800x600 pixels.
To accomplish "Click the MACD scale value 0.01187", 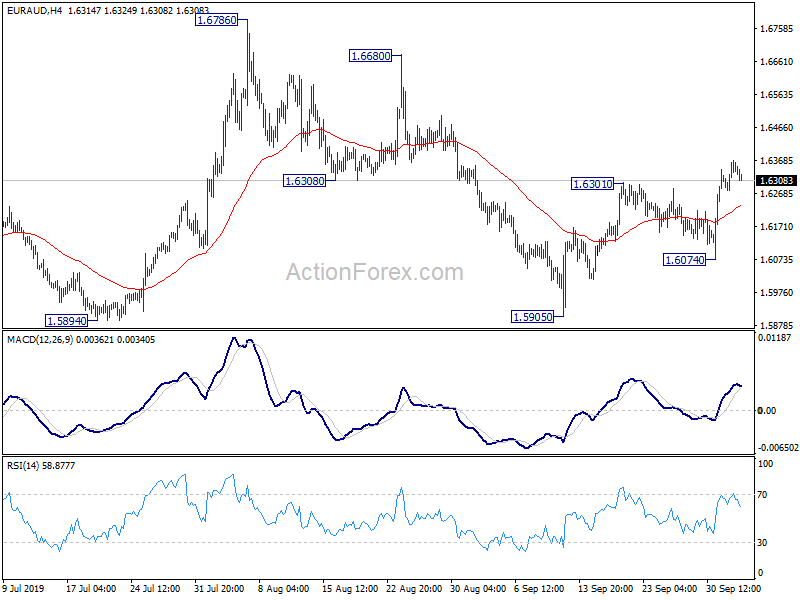I will point(774,338).
